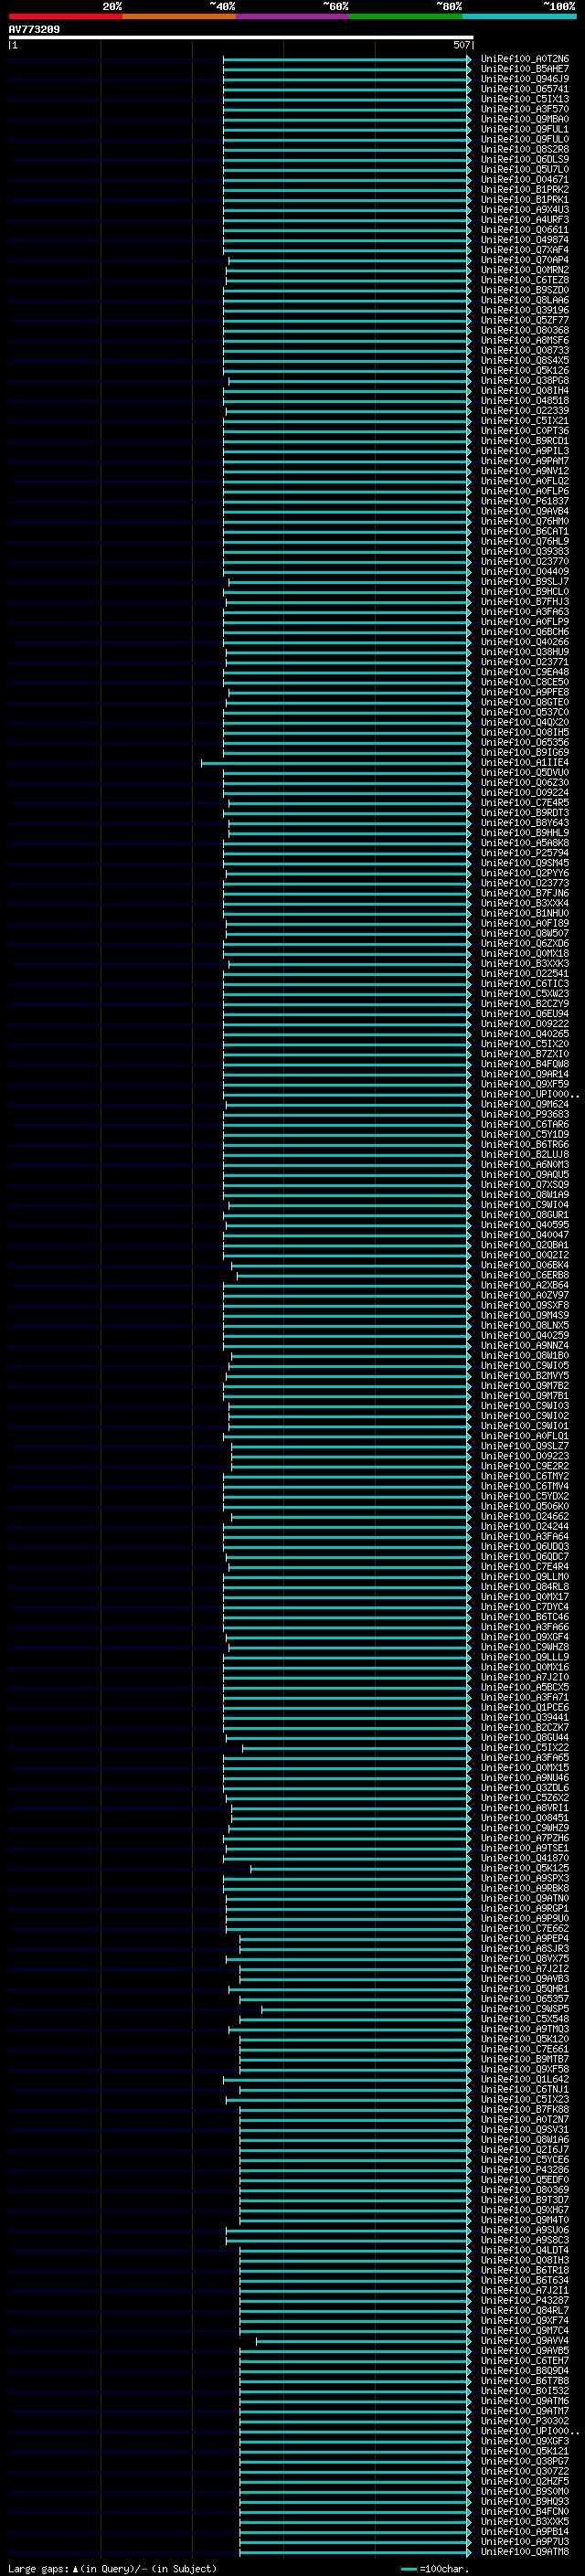Click the orange ~40% identity legend segment
Screen dimensions: 585x2576
click(179, 16)
